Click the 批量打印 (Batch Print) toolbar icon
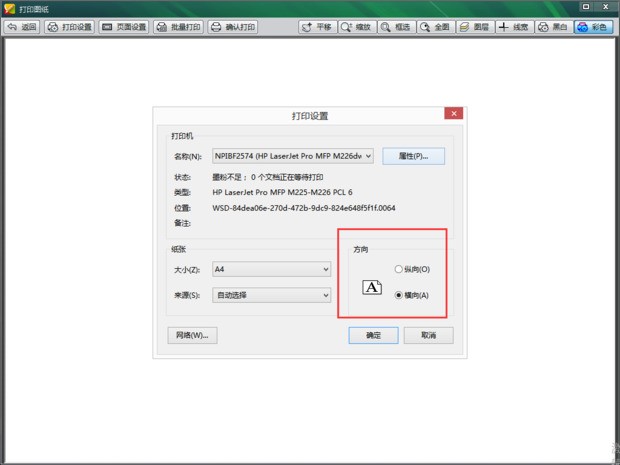620x465 pixels. [178, 27]
